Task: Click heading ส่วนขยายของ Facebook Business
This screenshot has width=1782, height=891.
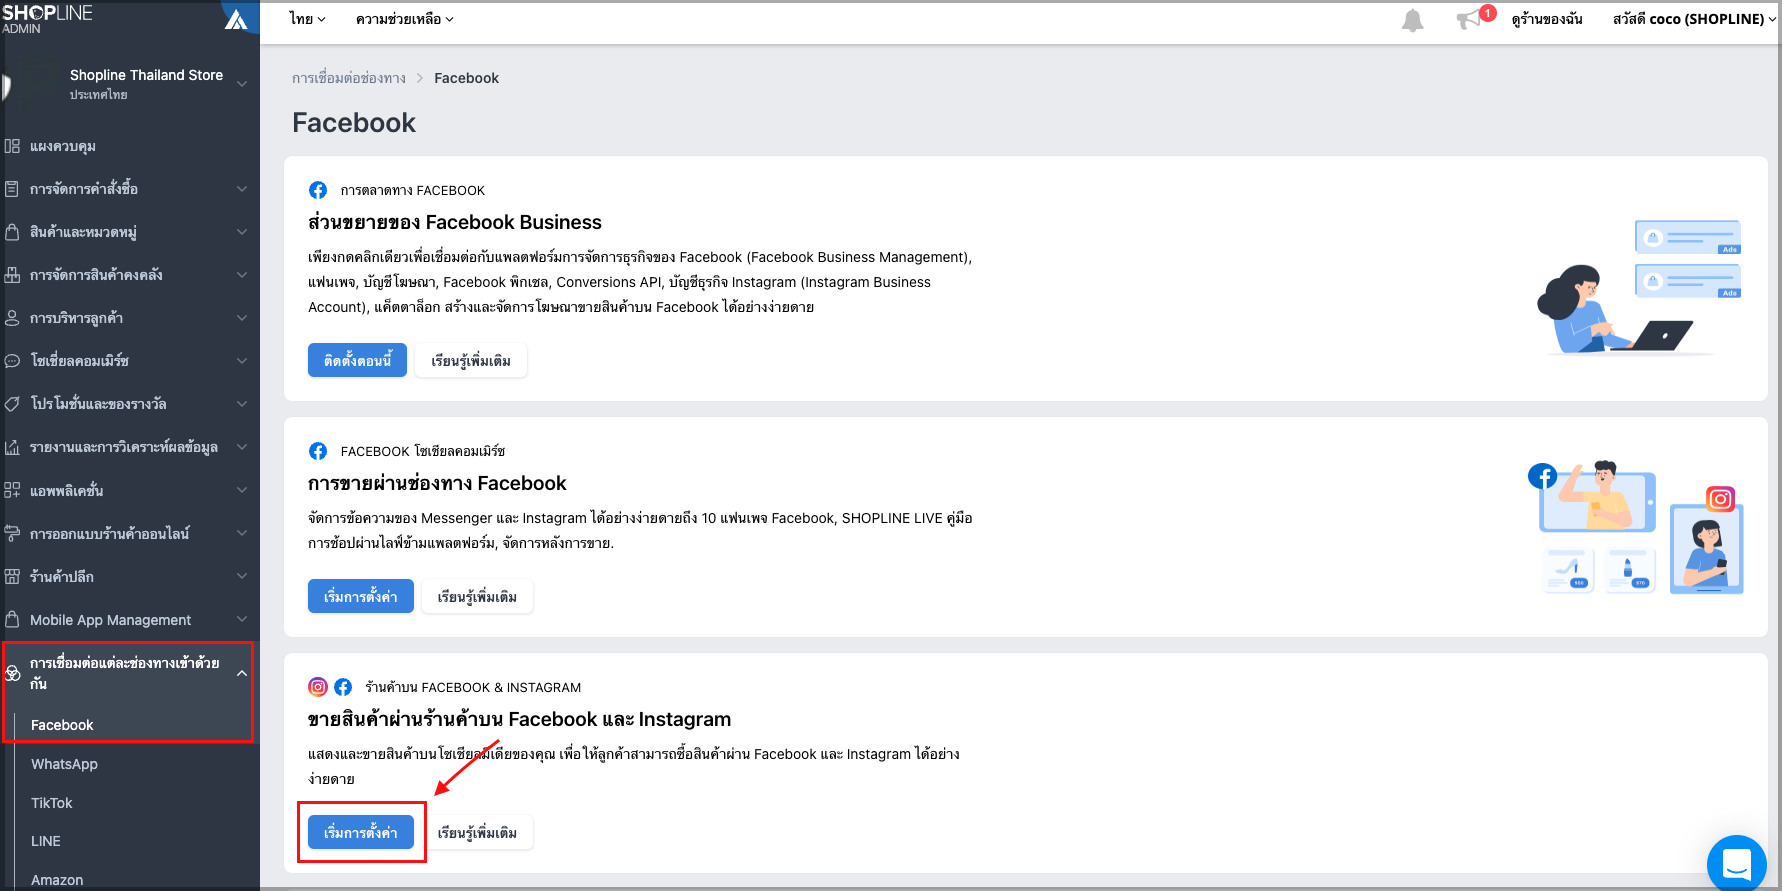Action: tap(455, 222)
